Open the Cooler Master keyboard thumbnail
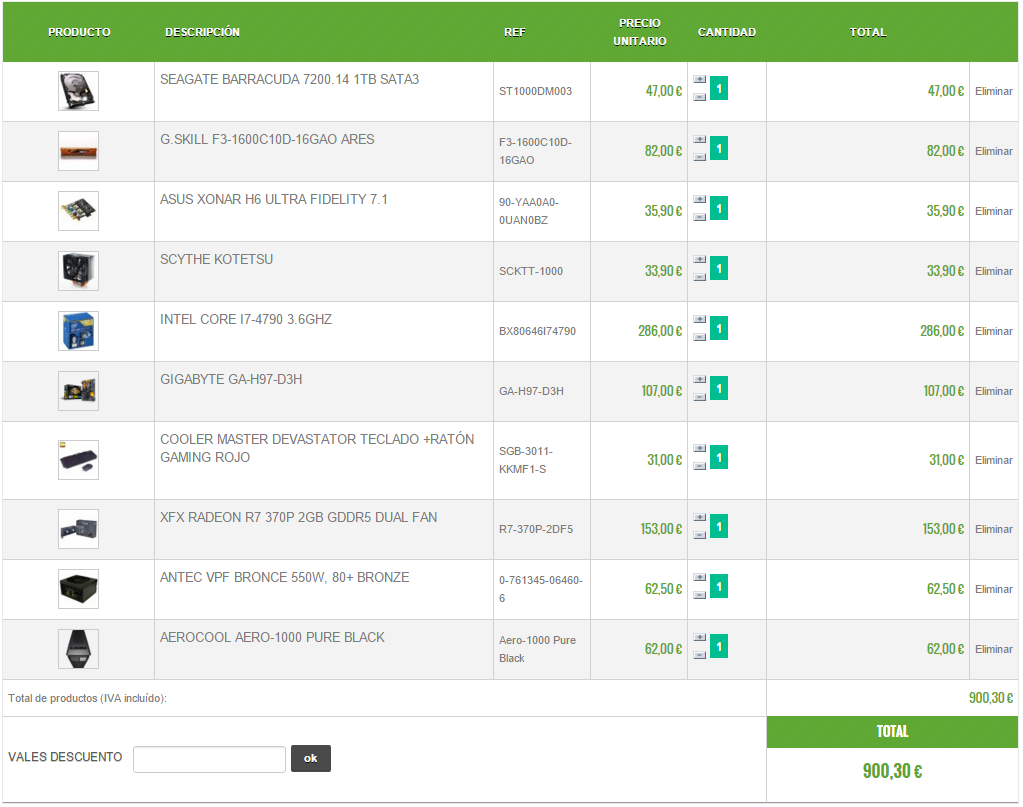 pos(78,460)
